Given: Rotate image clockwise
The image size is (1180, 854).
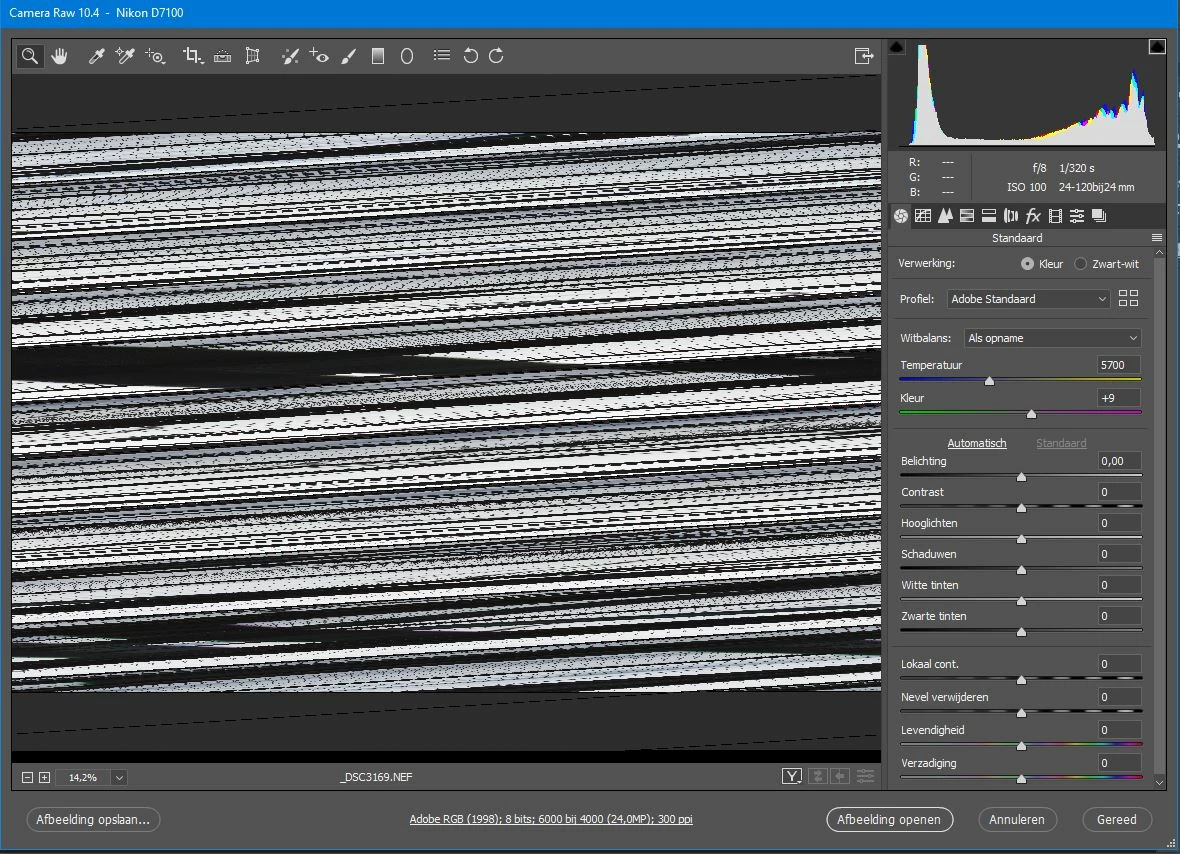Looking at the screenshot, I should 497,56.
